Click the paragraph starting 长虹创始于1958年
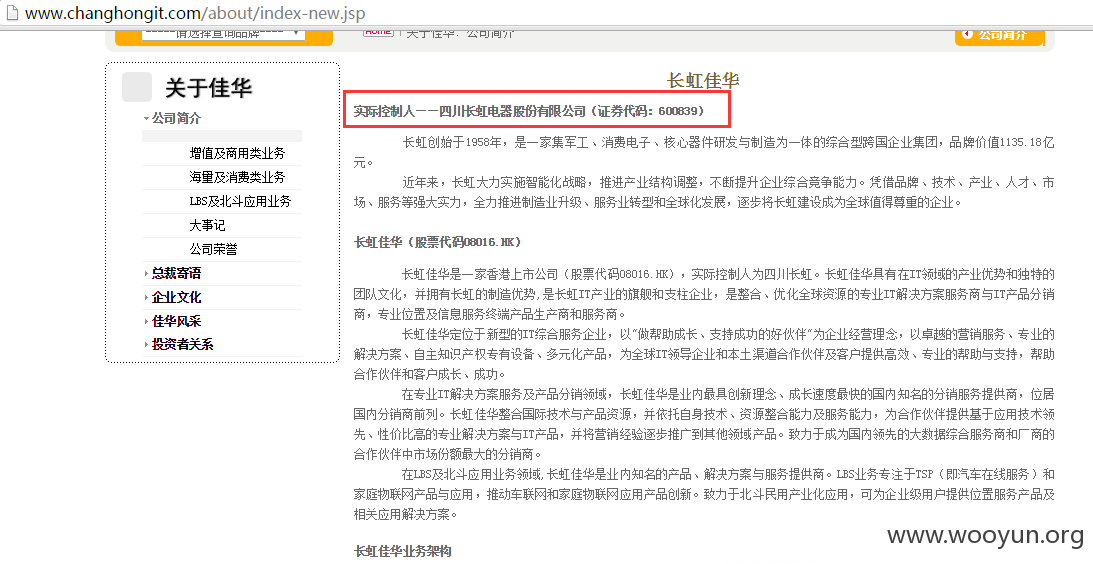 click(704, 153)
